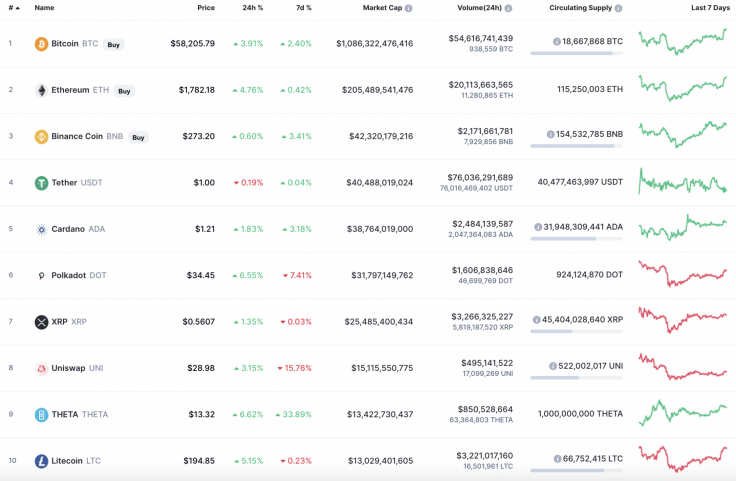
Task: Click the Ethereum diamond logo icon
Action: pyautogui.click(x=41, y=90)
